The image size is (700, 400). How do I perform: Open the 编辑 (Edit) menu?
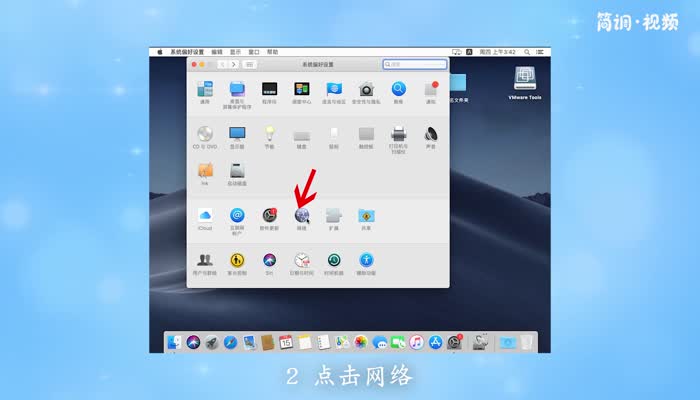[x=217, y=51]
